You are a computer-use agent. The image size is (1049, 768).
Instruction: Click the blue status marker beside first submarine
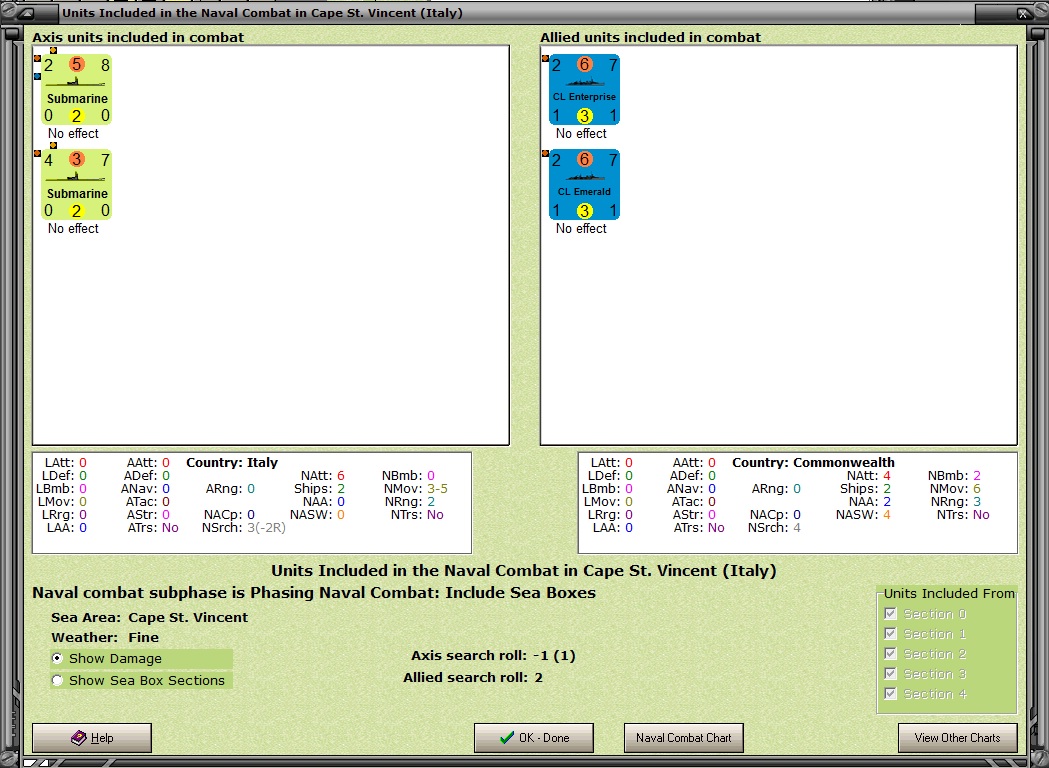(x=37, y=76)
